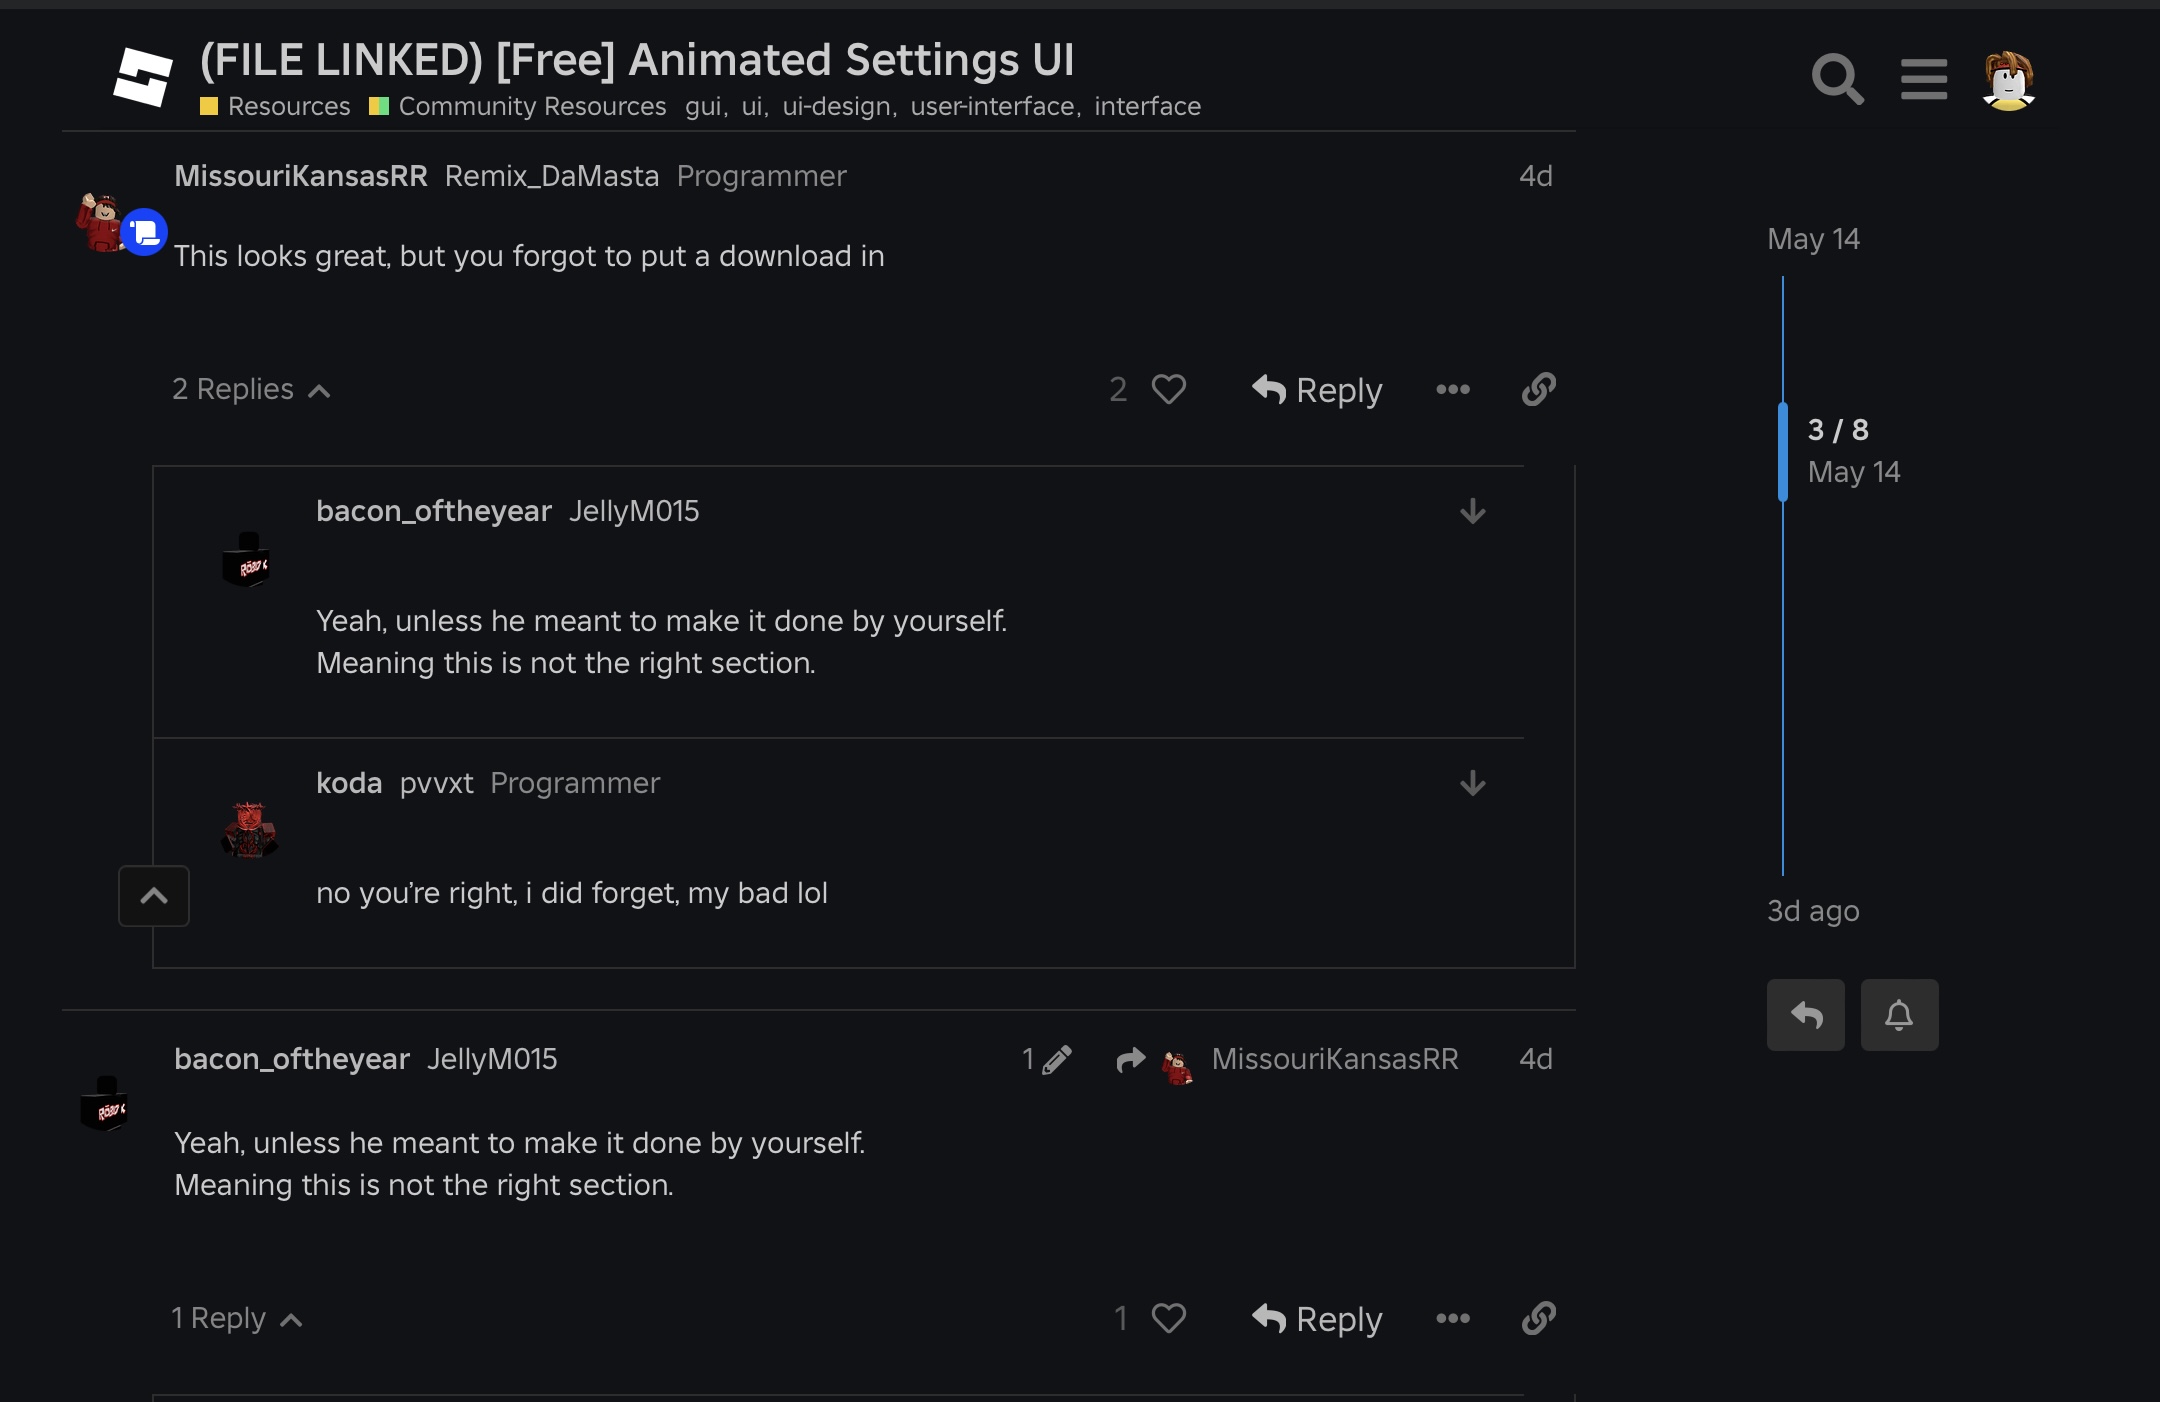
Task: Like bacon_oftheyear's post with heart
Action: (x=1168, y=1318)
